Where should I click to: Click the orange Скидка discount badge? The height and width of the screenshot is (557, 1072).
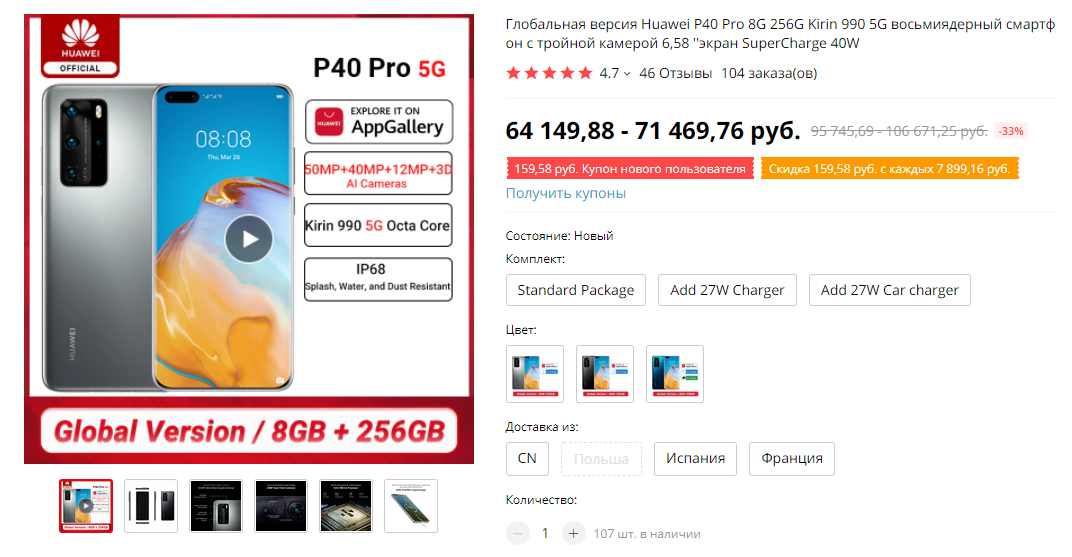click(889, 169)
